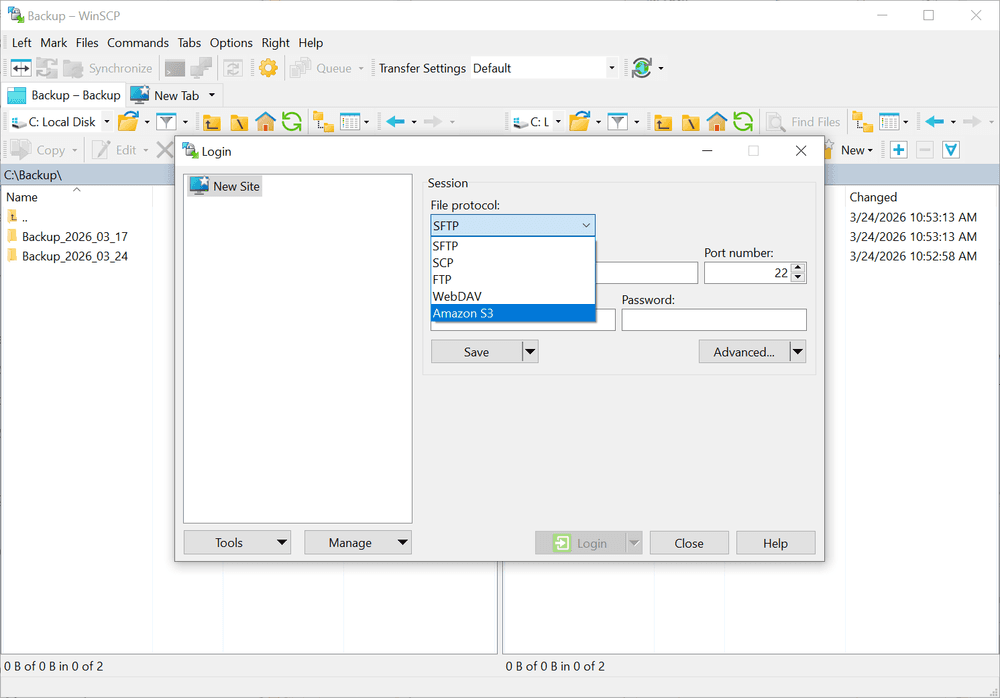Go to root directory in right panel
The width and height of the screenshot is (1000, 698).
[691, 122]
